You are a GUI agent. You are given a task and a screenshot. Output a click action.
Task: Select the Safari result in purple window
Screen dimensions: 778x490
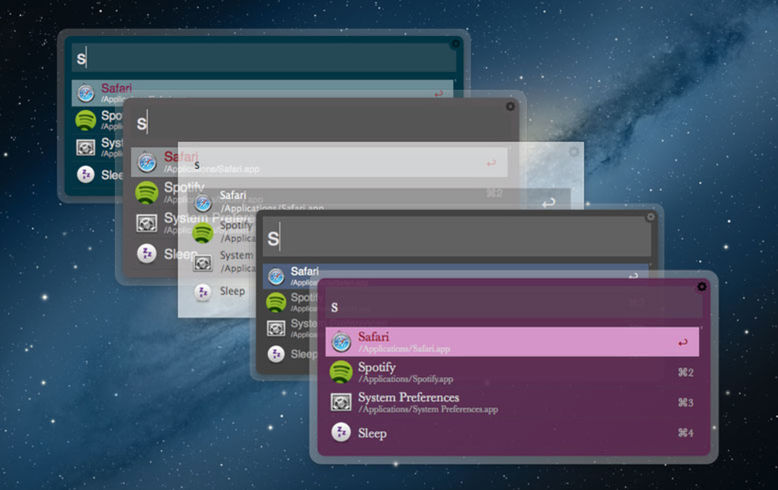pyautogui.click(x=512, y=342)
